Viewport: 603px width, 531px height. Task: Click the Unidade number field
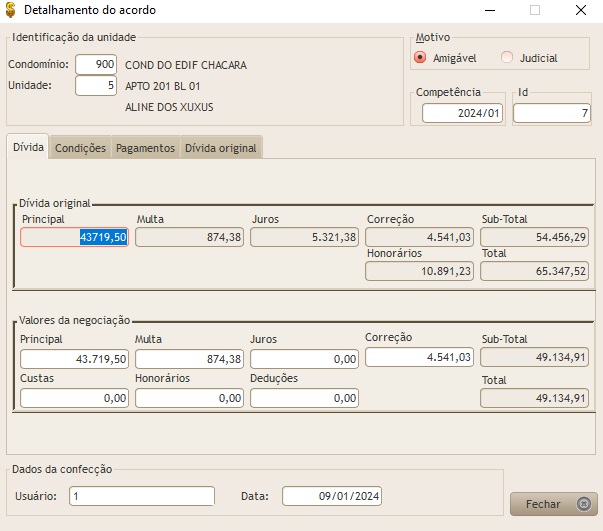96,86
